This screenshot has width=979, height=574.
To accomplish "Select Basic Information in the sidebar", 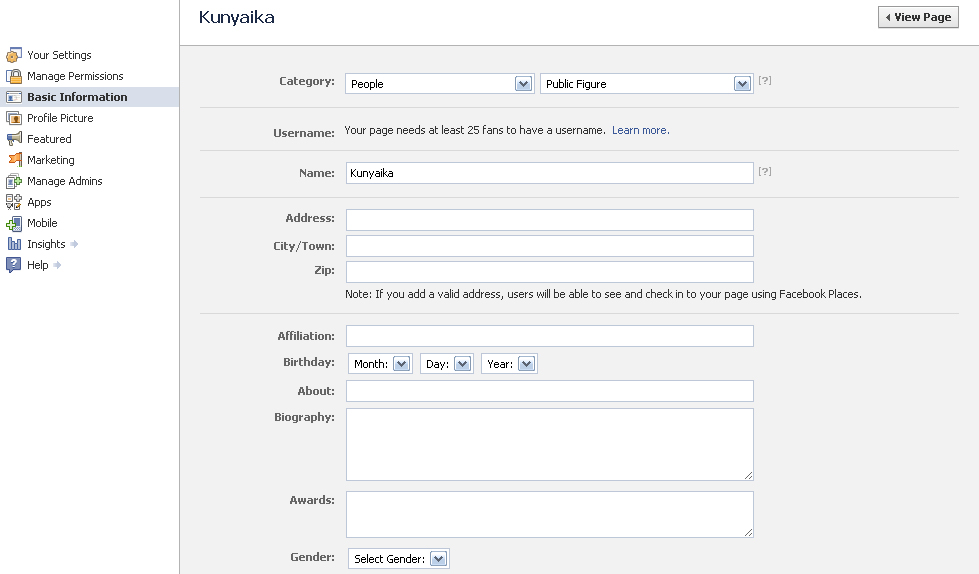I will point(77,97).
